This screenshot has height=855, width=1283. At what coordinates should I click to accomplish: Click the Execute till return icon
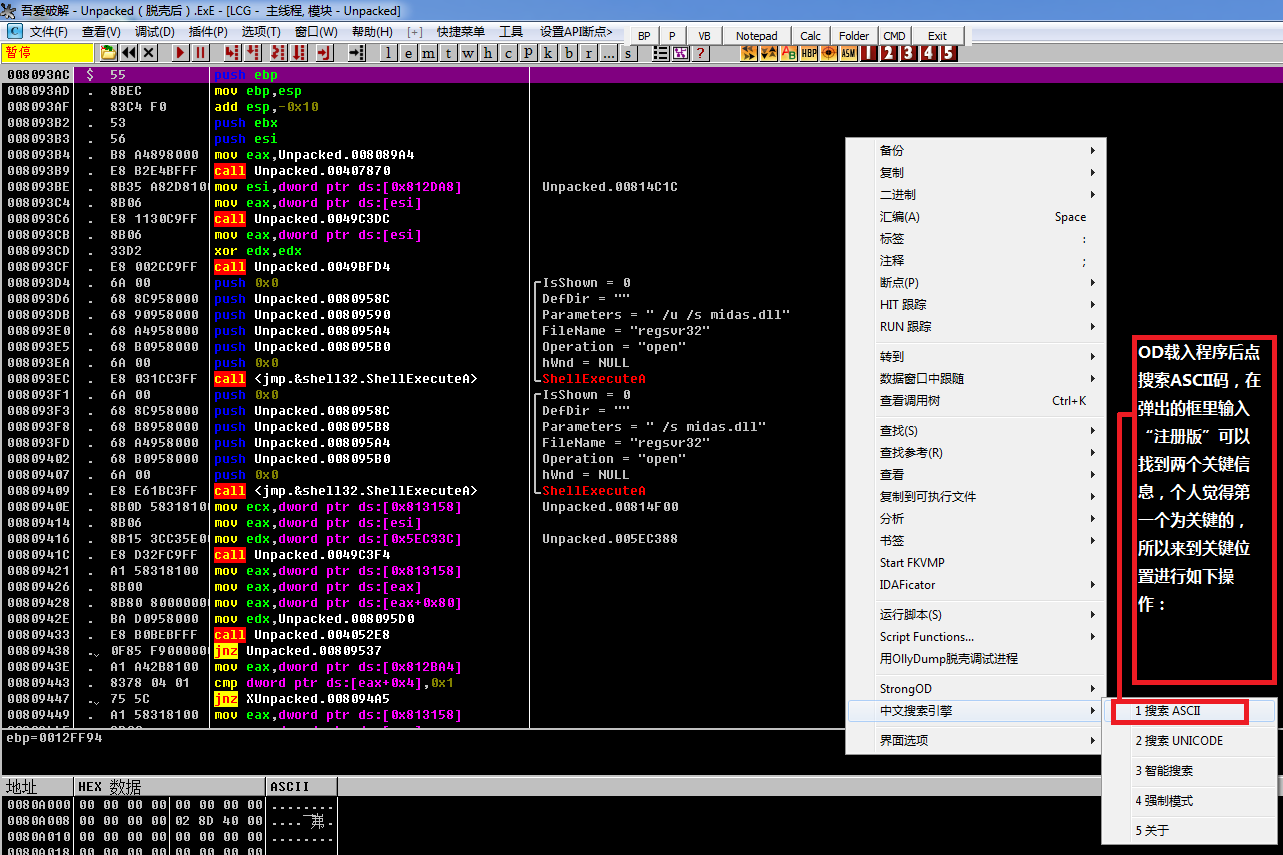[326, 53]
